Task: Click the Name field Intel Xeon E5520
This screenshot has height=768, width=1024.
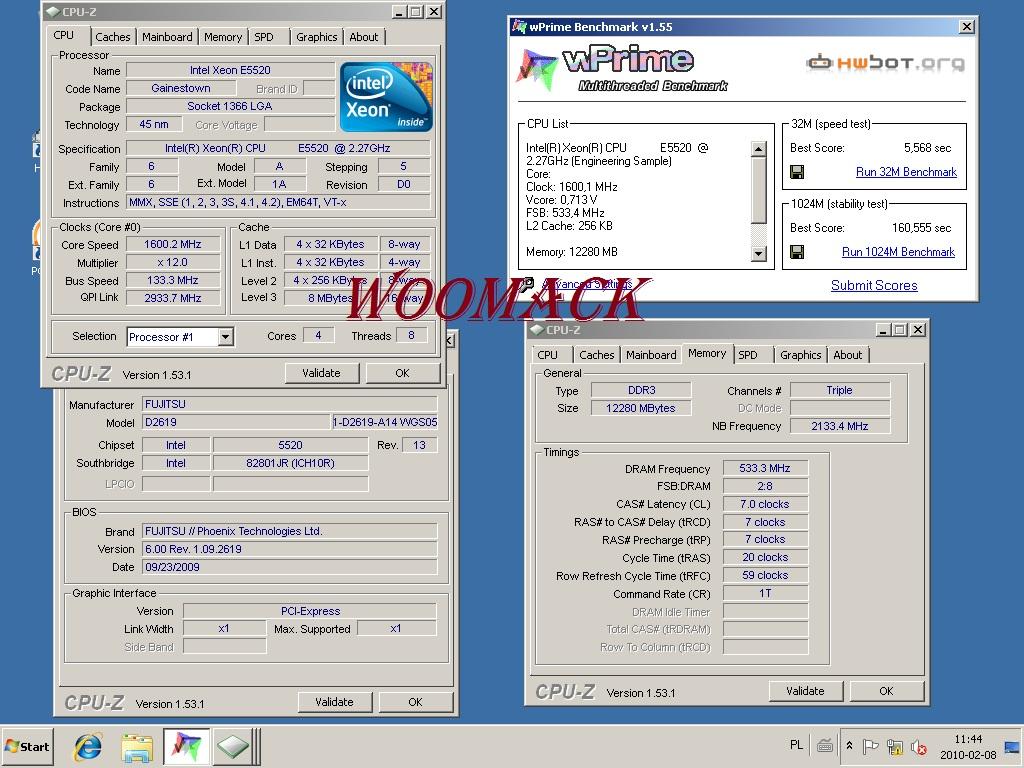Action: (230, 70)
